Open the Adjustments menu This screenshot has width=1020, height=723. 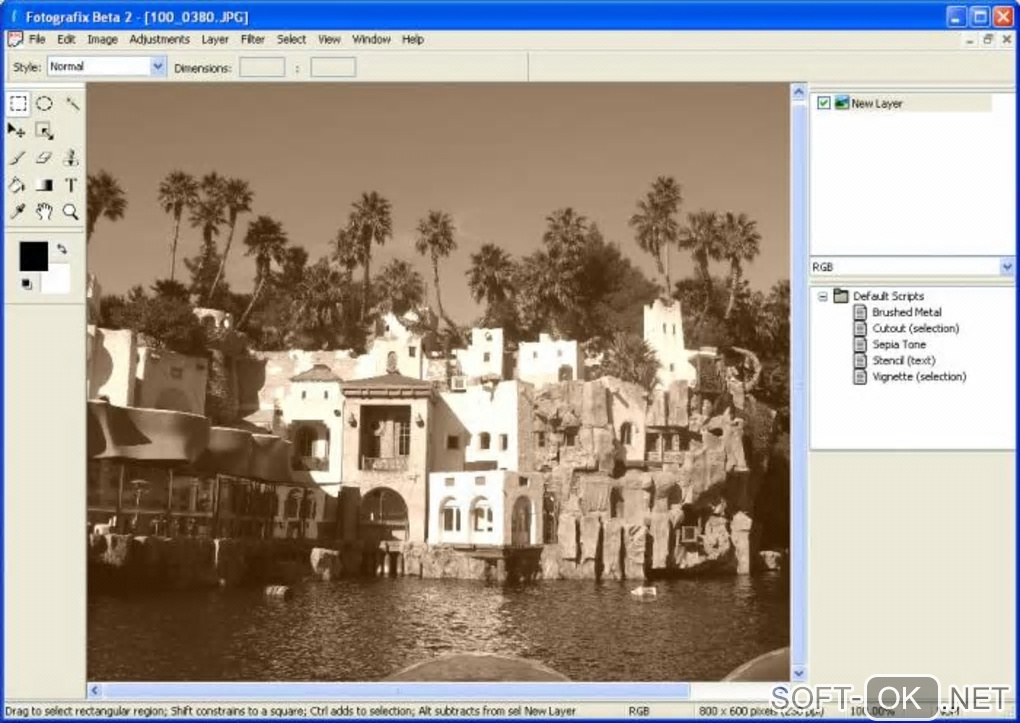(159, 40)
